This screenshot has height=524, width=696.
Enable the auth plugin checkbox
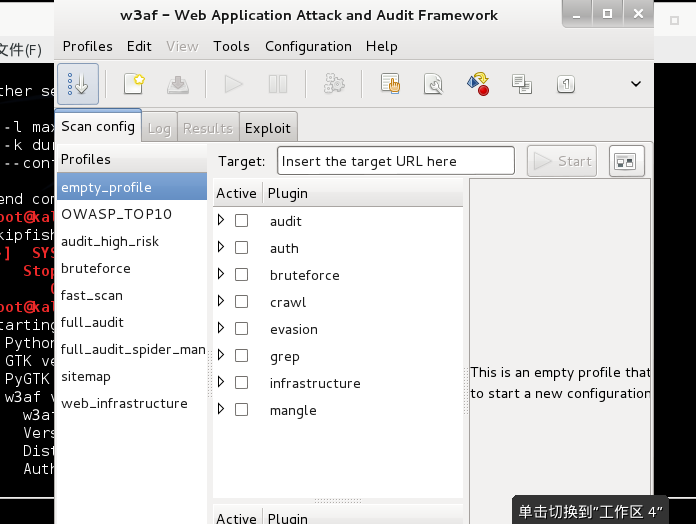click(241, 248)
